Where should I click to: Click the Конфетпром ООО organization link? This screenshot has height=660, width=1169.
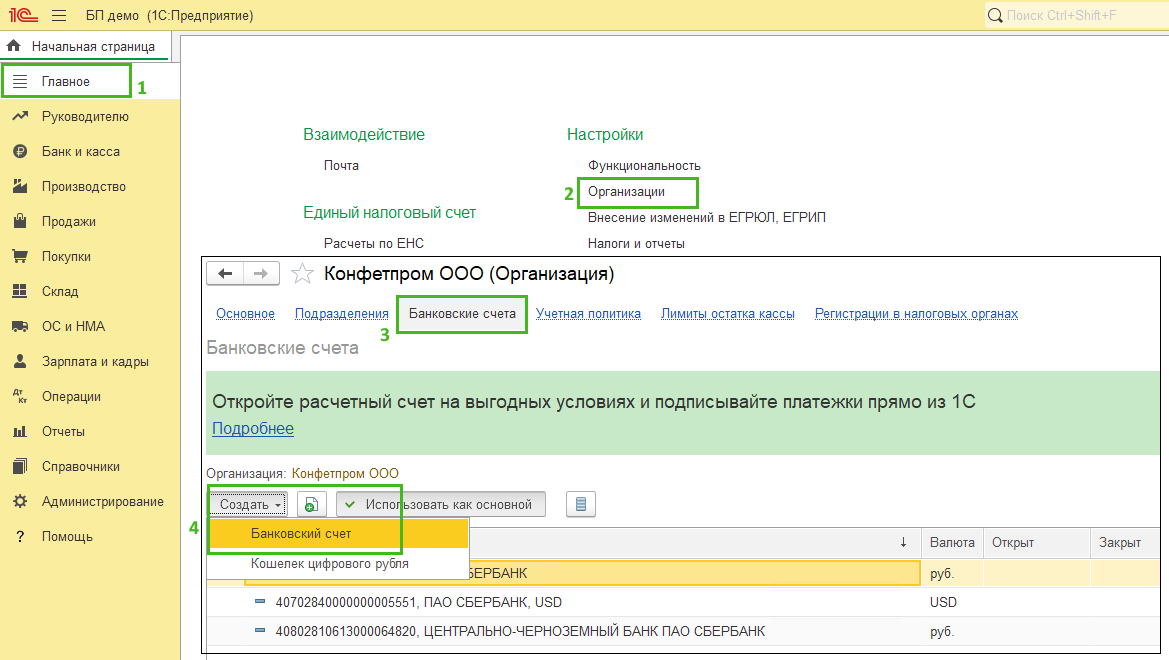point(345,474)
